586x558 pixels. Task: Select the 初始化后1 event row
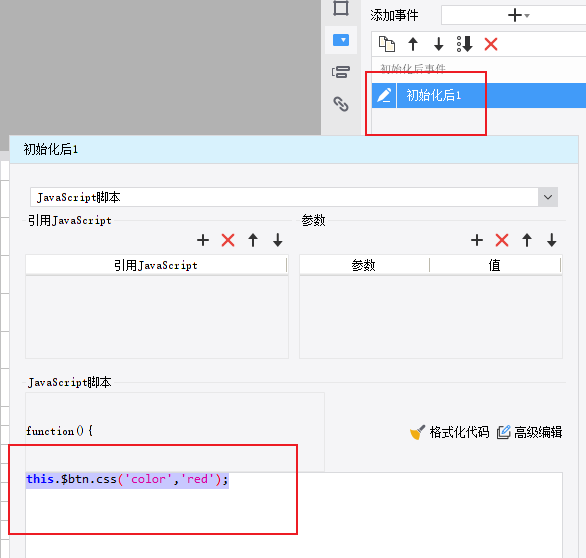(479, 95)
